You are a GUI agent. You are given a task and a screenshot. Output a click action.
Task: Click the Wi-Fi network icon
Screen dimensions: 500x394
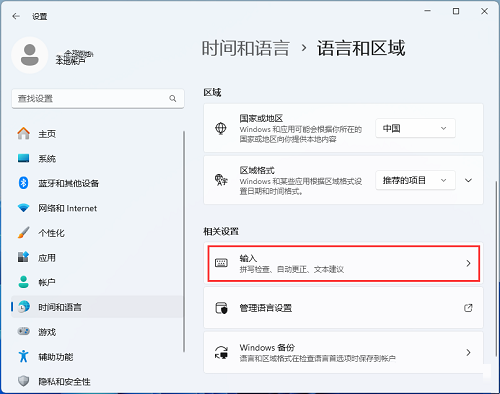click(23, 208)
